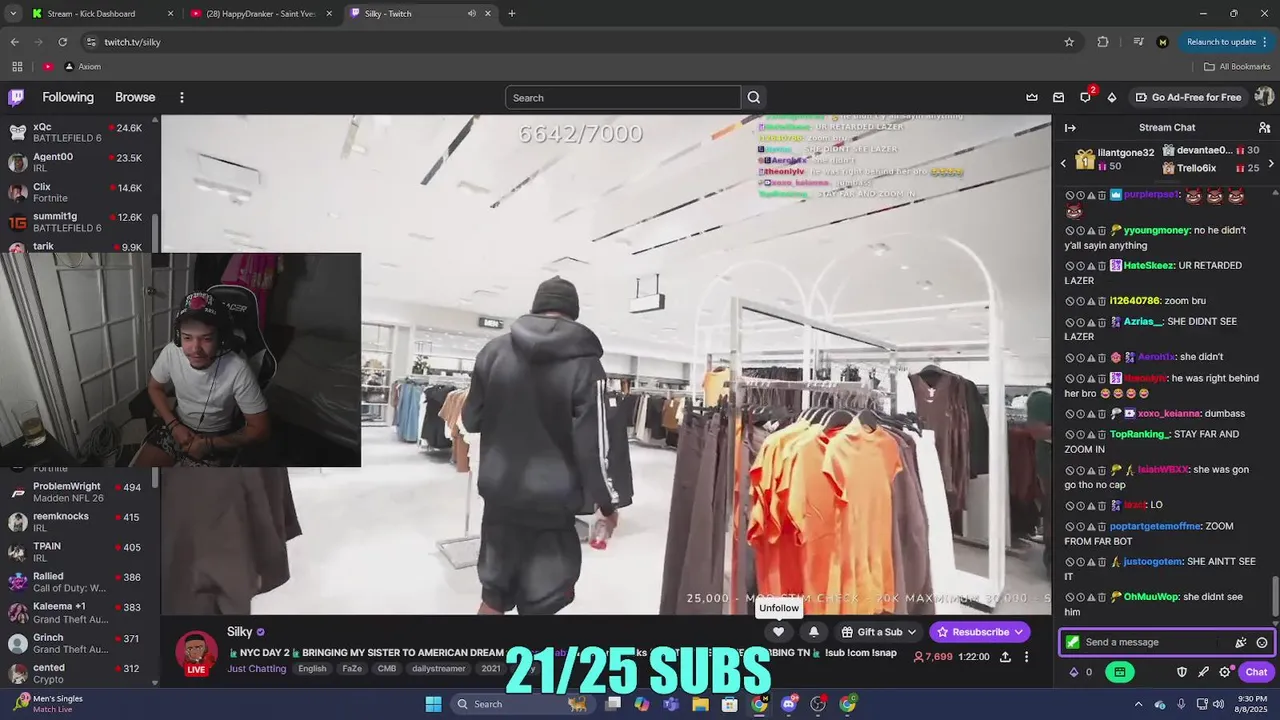Click the Twitch search magnifier button
The width and height of the screenshot is (1280, 720).
click(x=754, y=97)
